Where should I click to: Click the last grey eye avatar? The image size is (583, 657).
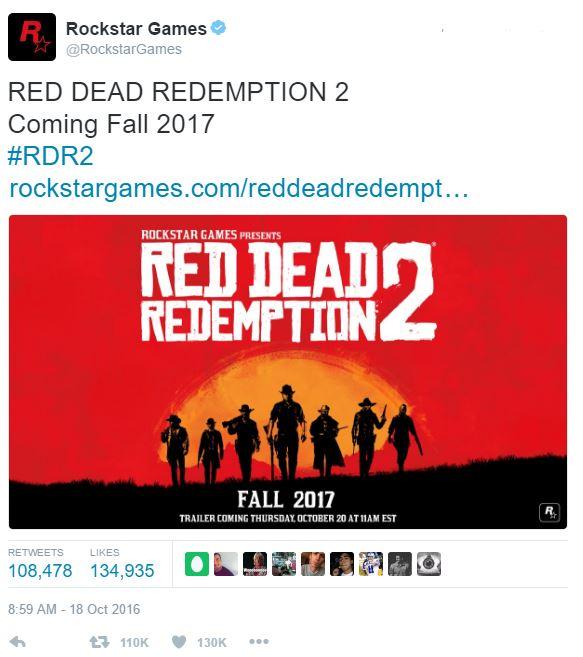pyautogui.click(x=428, y=564)
